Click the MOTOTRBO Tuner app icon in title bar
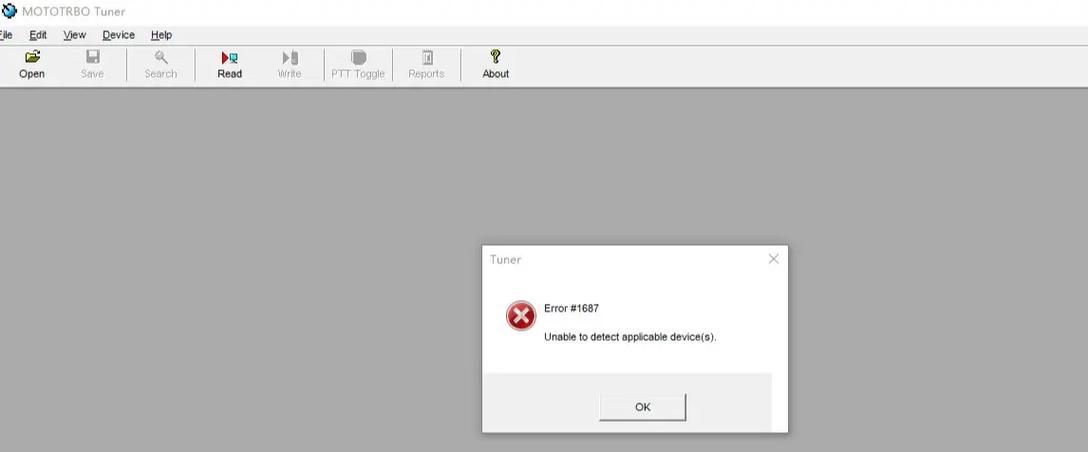Screen dimensions: 1088x452 pyautogui.click(x=9, y=11)
